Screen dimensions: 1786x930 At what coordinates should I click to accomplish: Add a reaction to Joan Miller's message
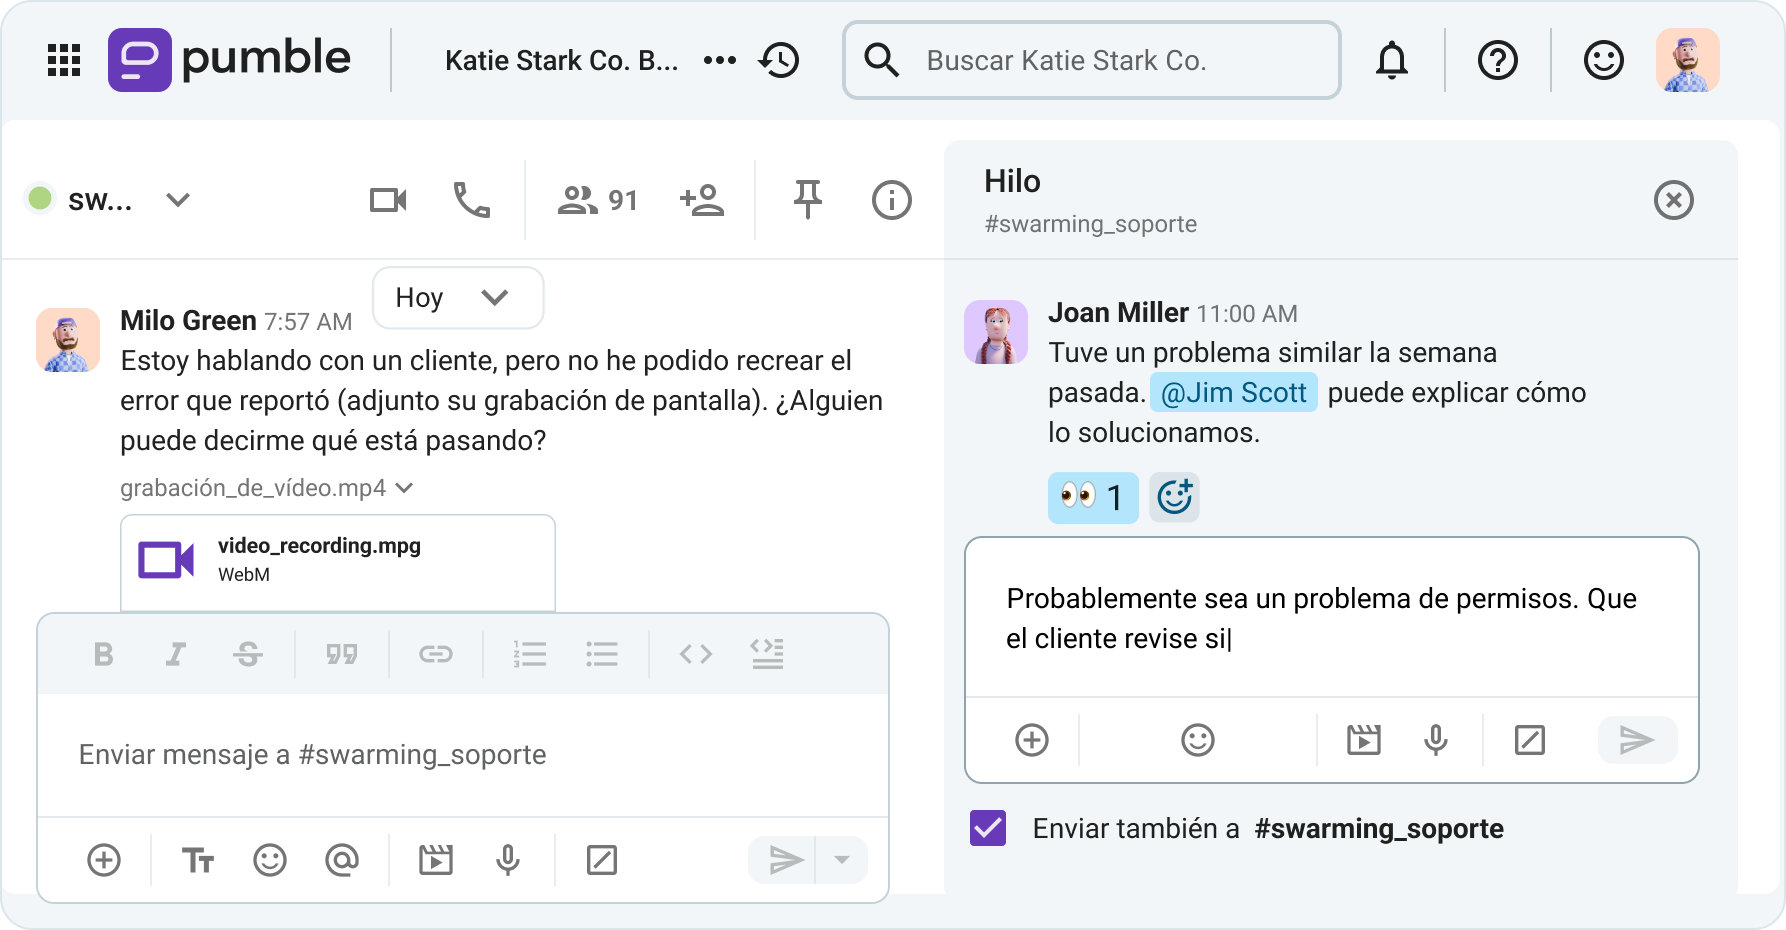1175,497
